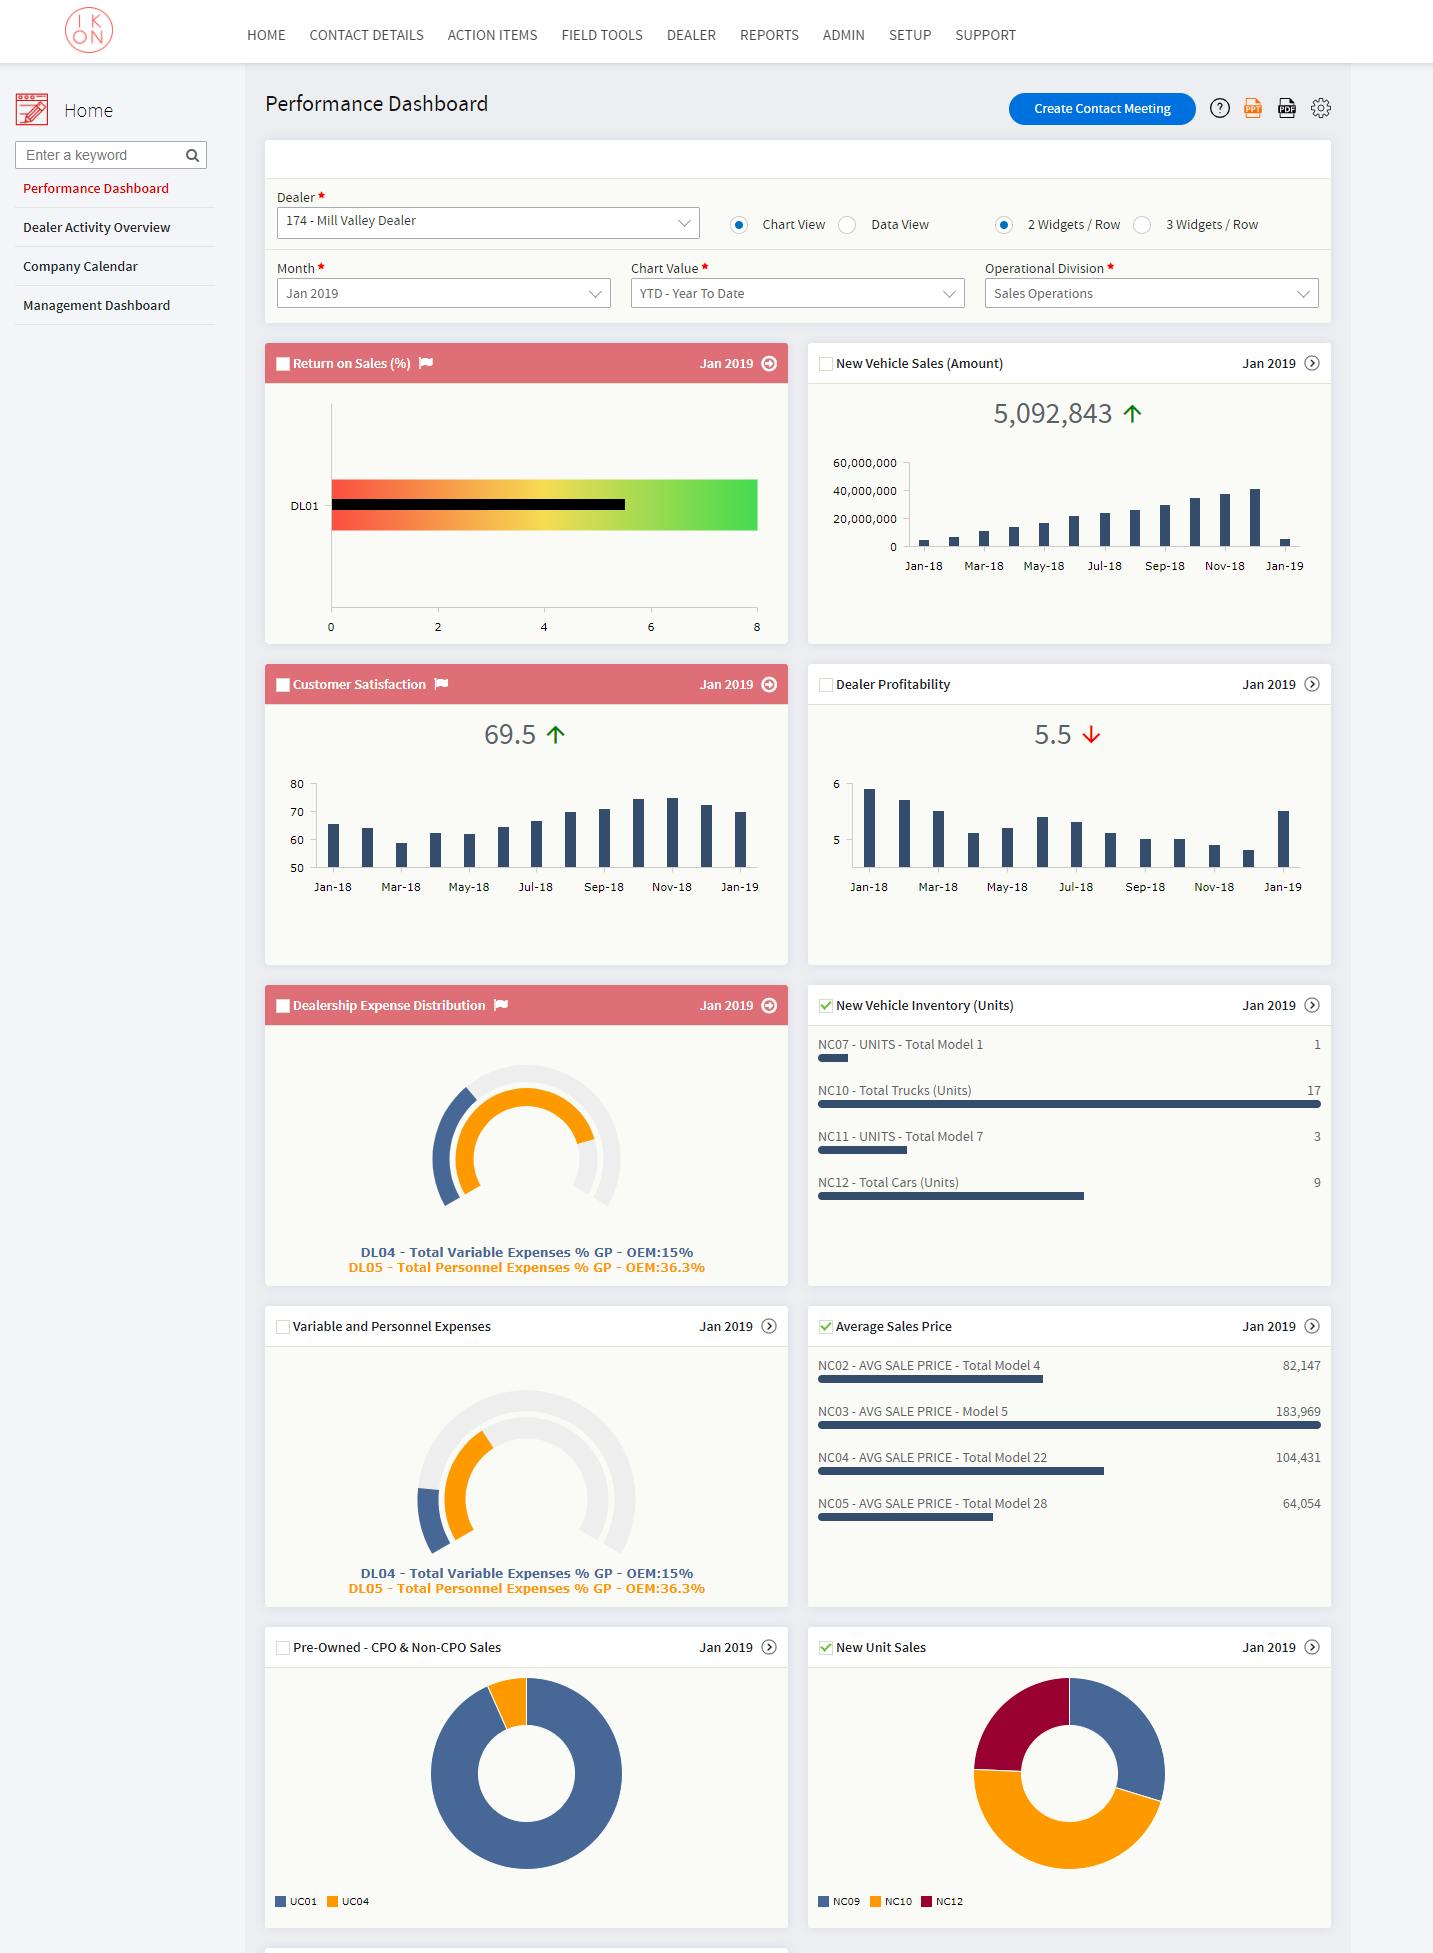
Task: Open Return on Sales detail arrow
Action: (769, 363)
